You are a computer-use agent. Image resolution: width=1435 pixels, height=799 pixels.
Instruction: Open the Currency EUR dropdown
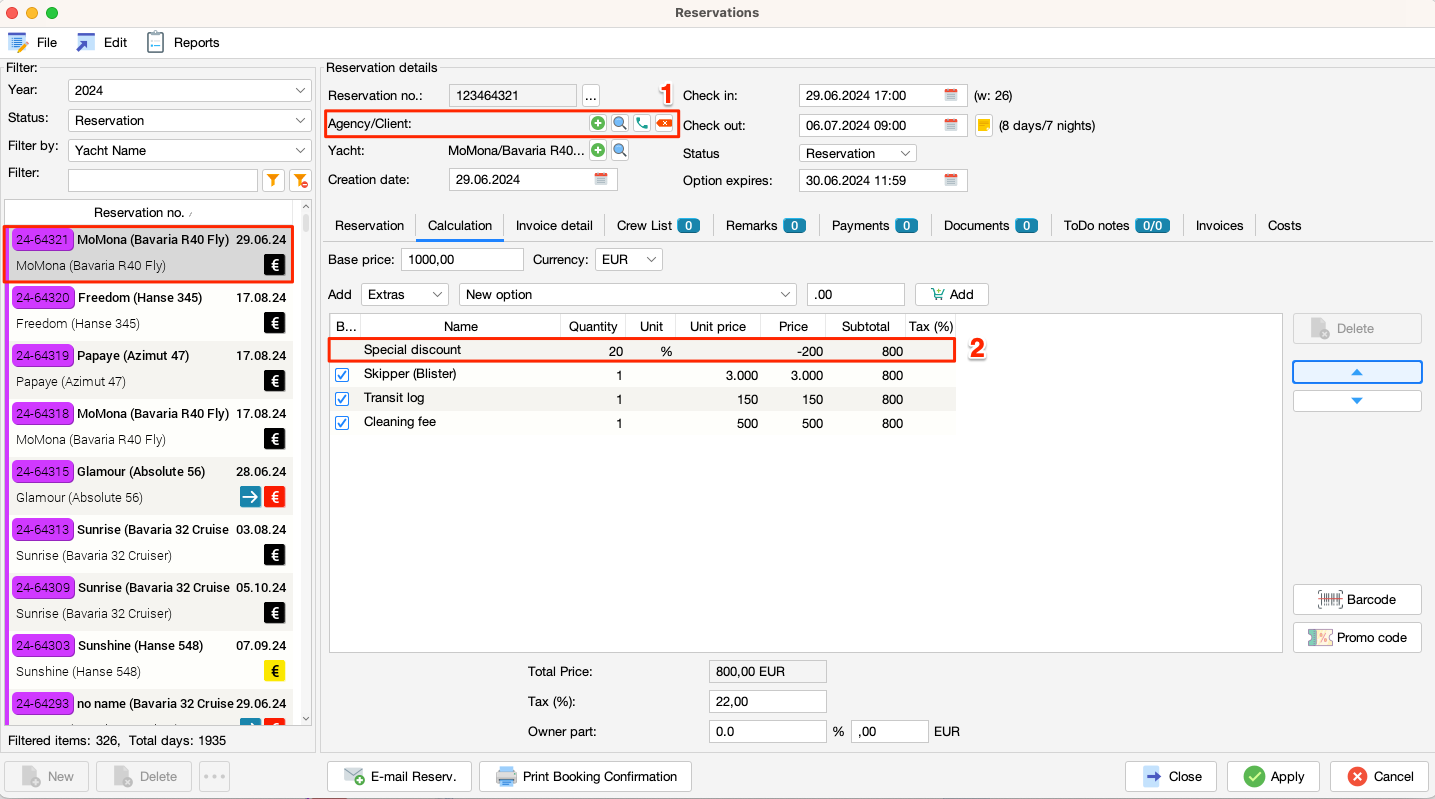tap(629, 259)
